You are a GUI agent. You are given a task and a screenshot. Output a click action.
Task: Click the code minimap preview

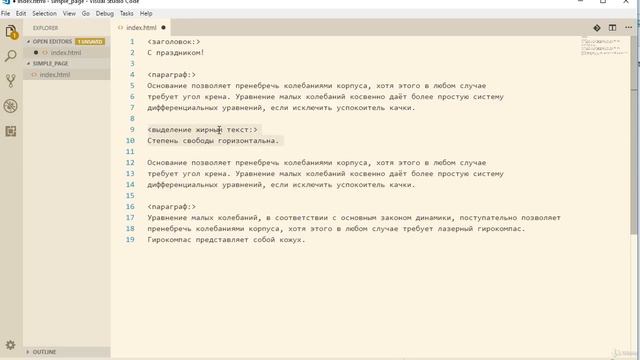click(604, 46)
